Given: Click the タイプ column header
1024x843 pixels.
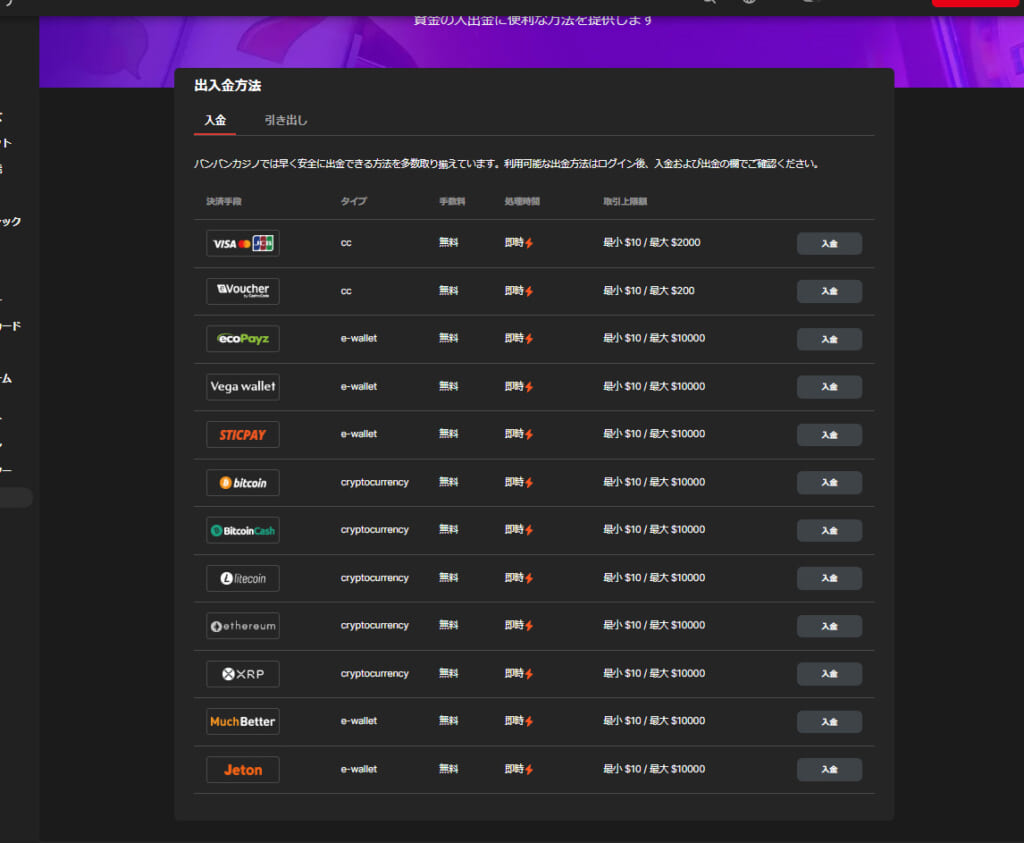Looking at the screenshot, I should click(x=353, y=201).
